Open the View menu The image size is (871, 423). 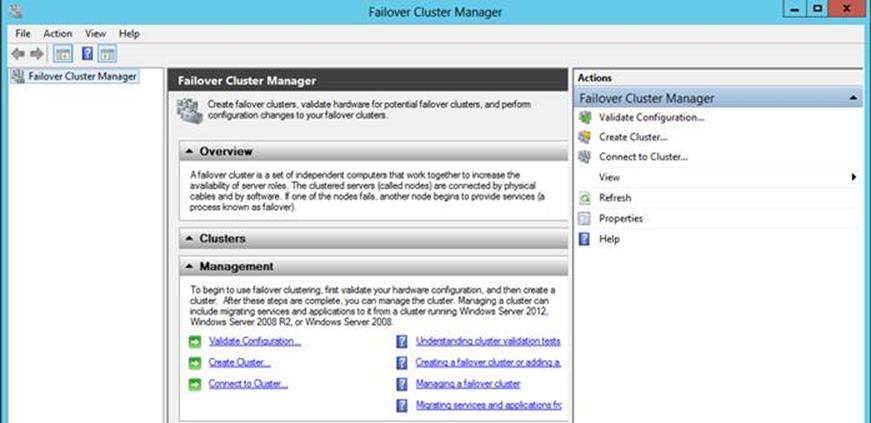tap(96, 34)
